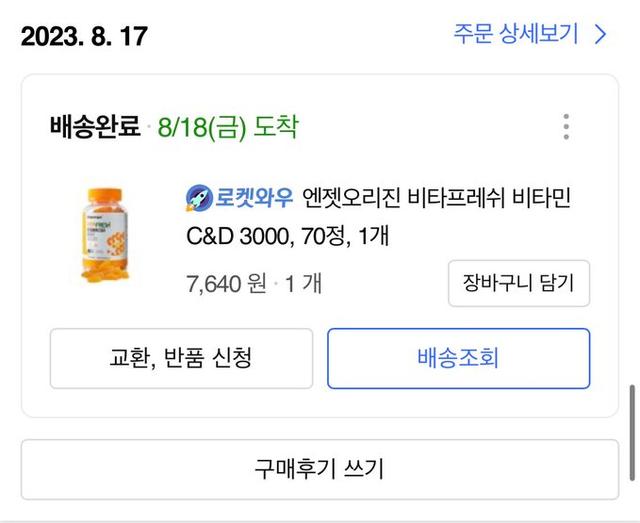640x523 pixels.
Task: Click the 배송완료 delivery status label
Action: 95,128
